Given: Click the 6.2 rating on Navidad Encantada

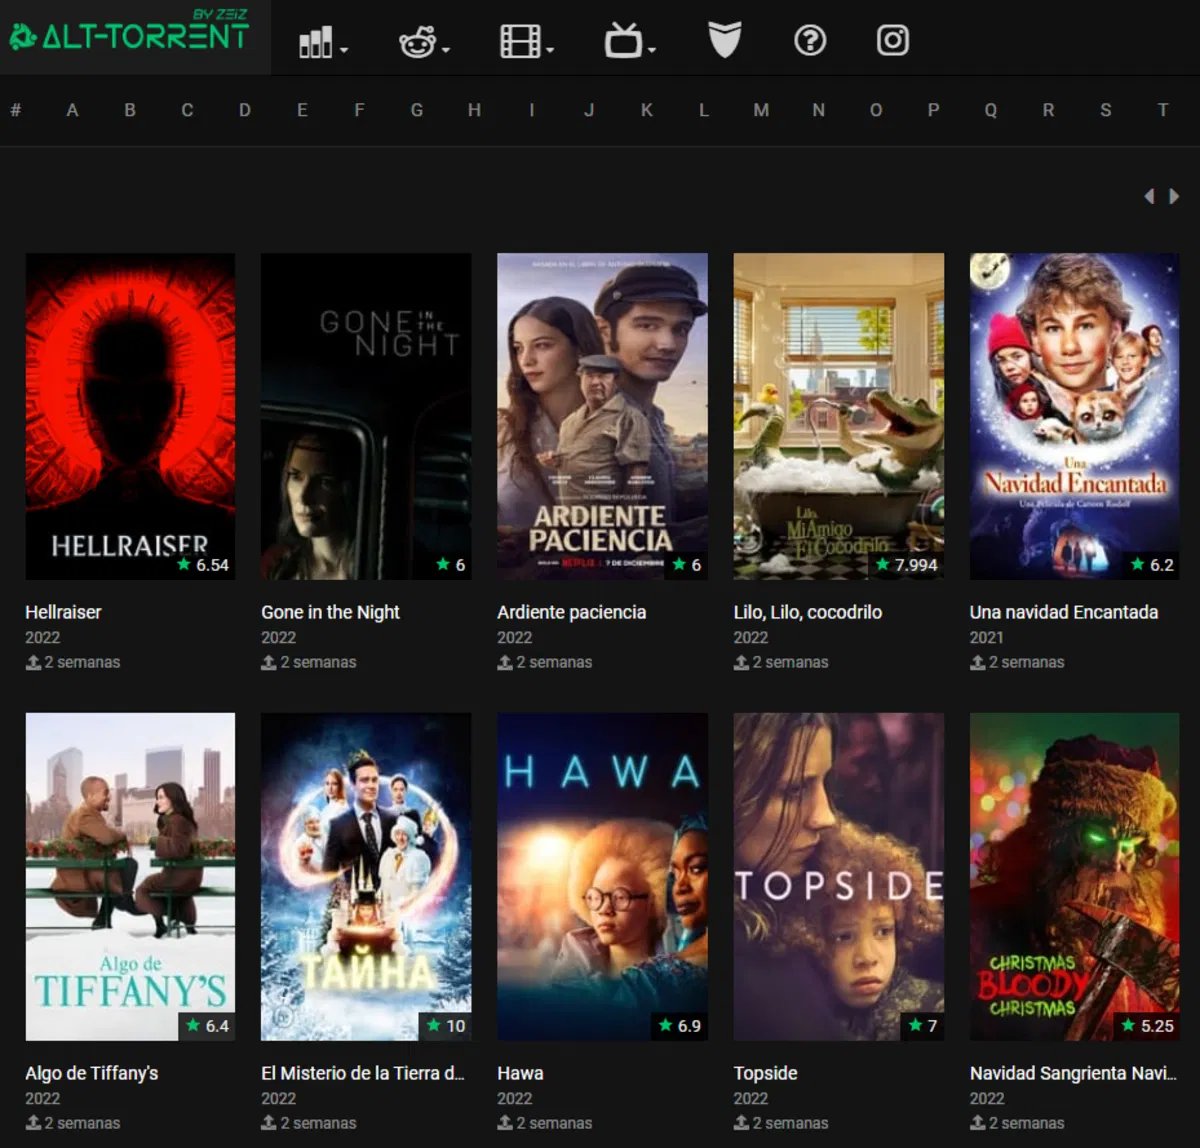Looking at the screenshot, I should (x=1152, y=565).
